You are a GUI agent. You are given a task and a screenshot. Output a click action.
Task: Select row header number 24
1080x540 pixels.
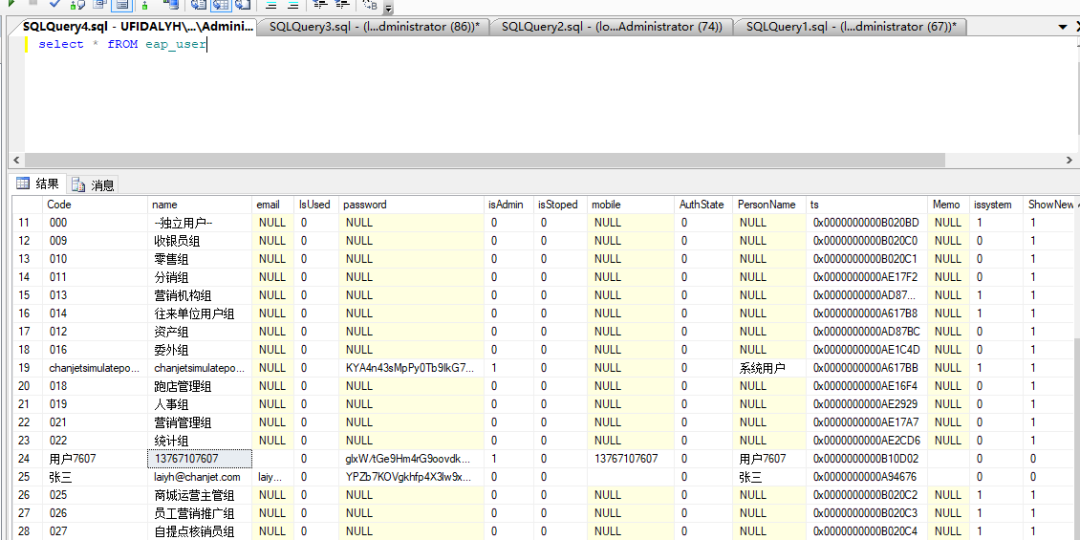click(x=28, y=458)
